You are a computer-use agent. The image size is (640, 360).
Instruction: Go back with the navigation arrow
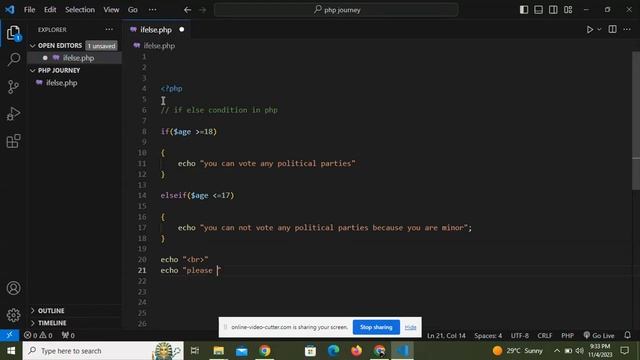click(x=187, y=10)
